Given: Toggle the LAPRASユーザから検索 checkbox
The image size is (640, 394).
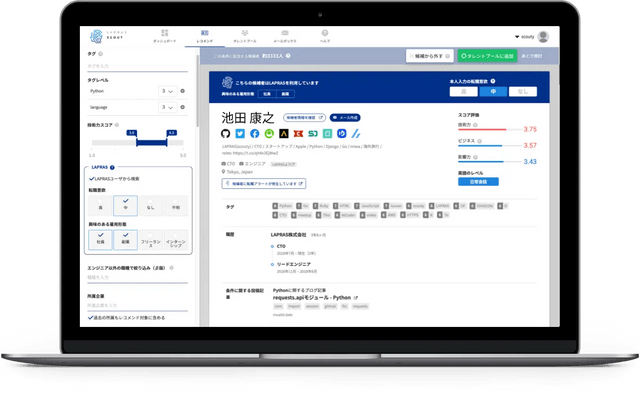Looking at the screenshot, I should (x=91, y=178).
